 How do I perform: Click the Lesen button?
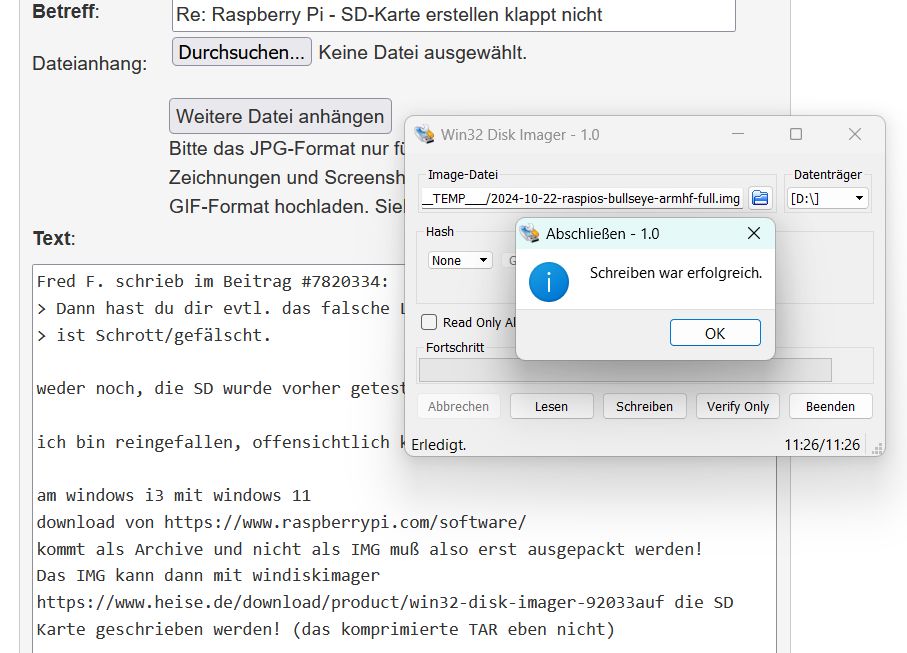[x=551, y=407]
